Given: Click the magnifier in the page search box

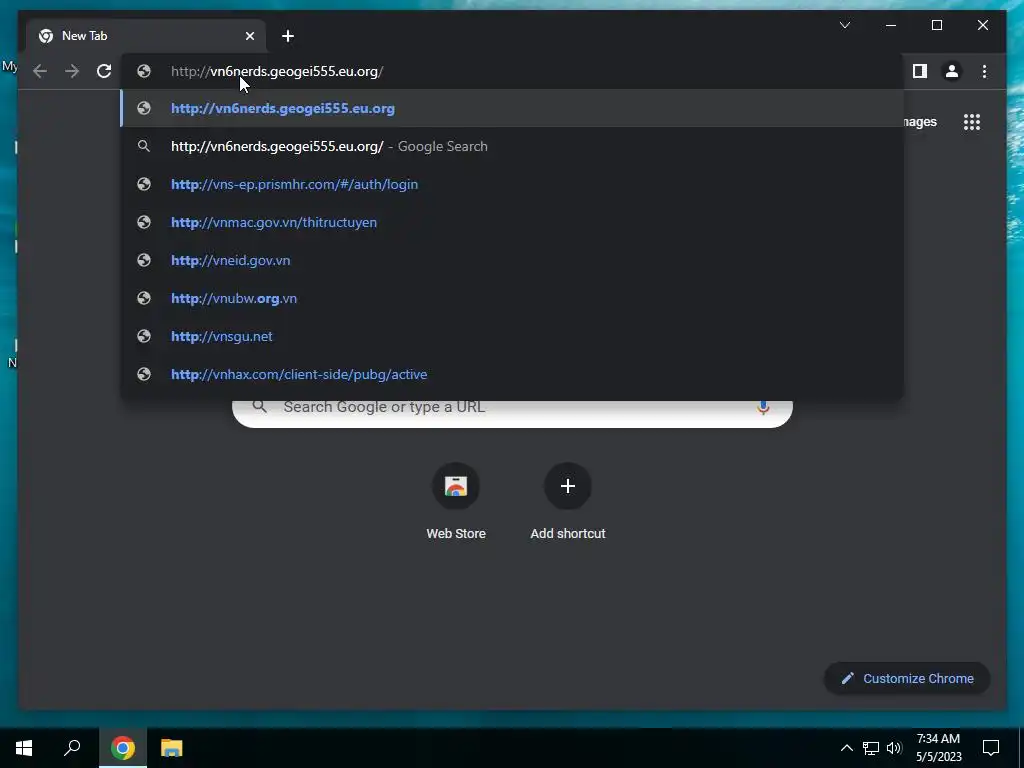Looking at the screenshot, I should (260, 407).
